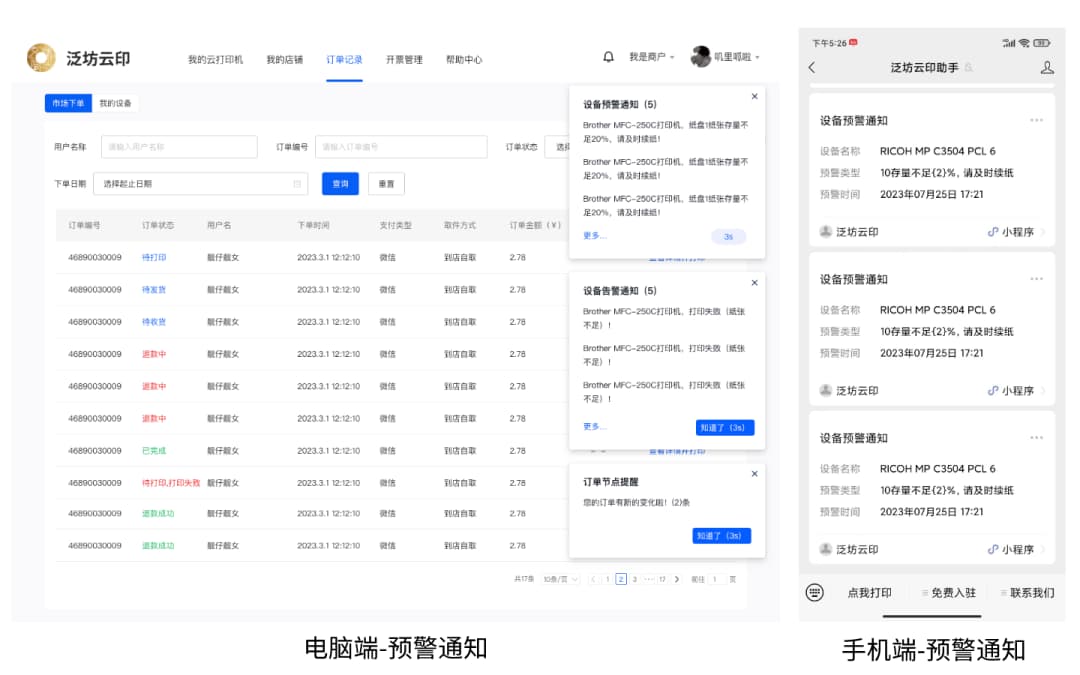Tap the 泛坊云印助手 mobile title
Screen dimensions: 1080x675
tap(924, 68)
